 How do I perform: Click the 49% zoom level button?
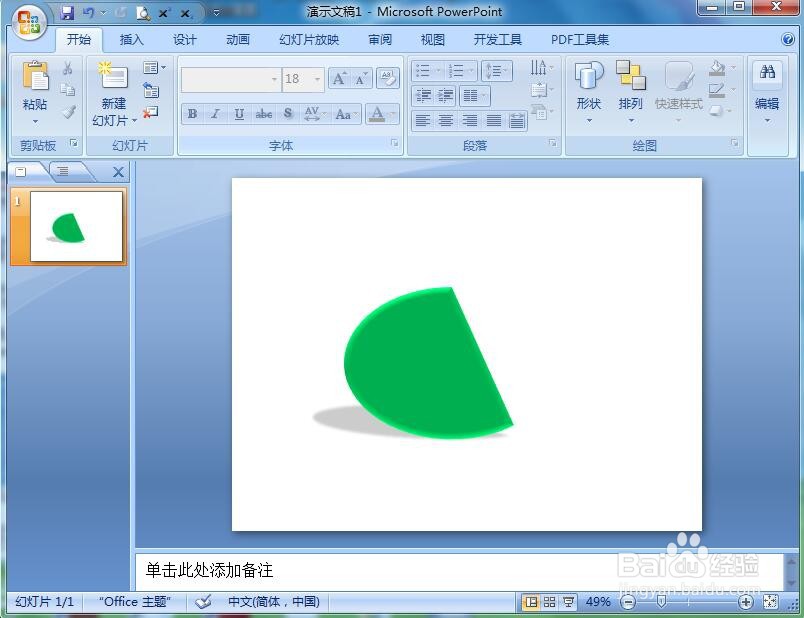[600, 602]
